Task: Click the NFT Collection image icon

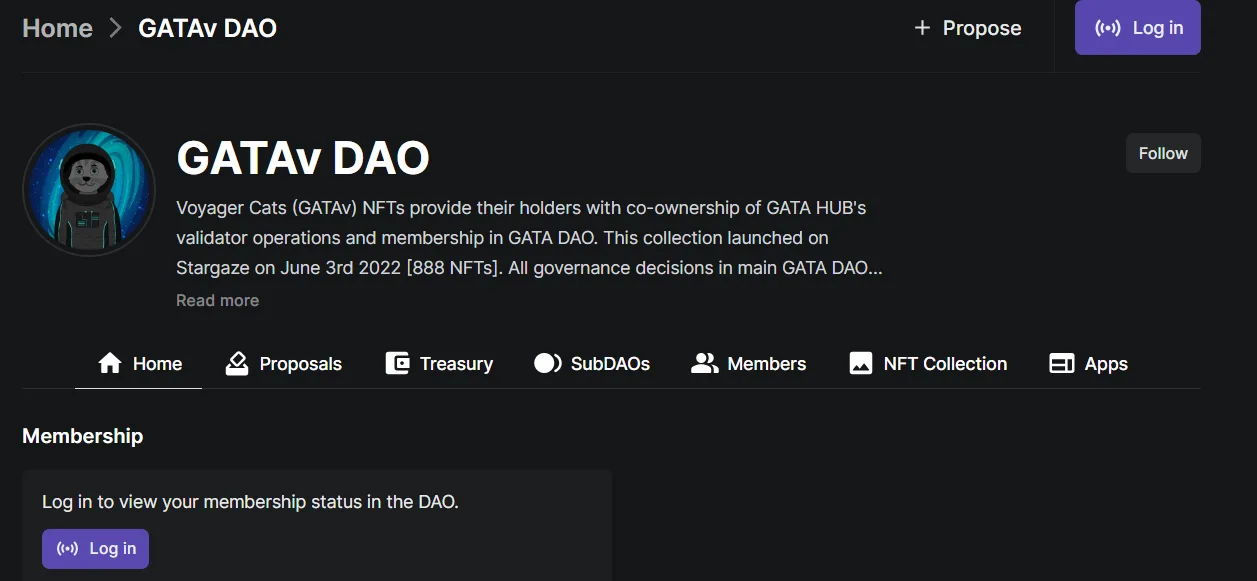Action: coord(861,364)
